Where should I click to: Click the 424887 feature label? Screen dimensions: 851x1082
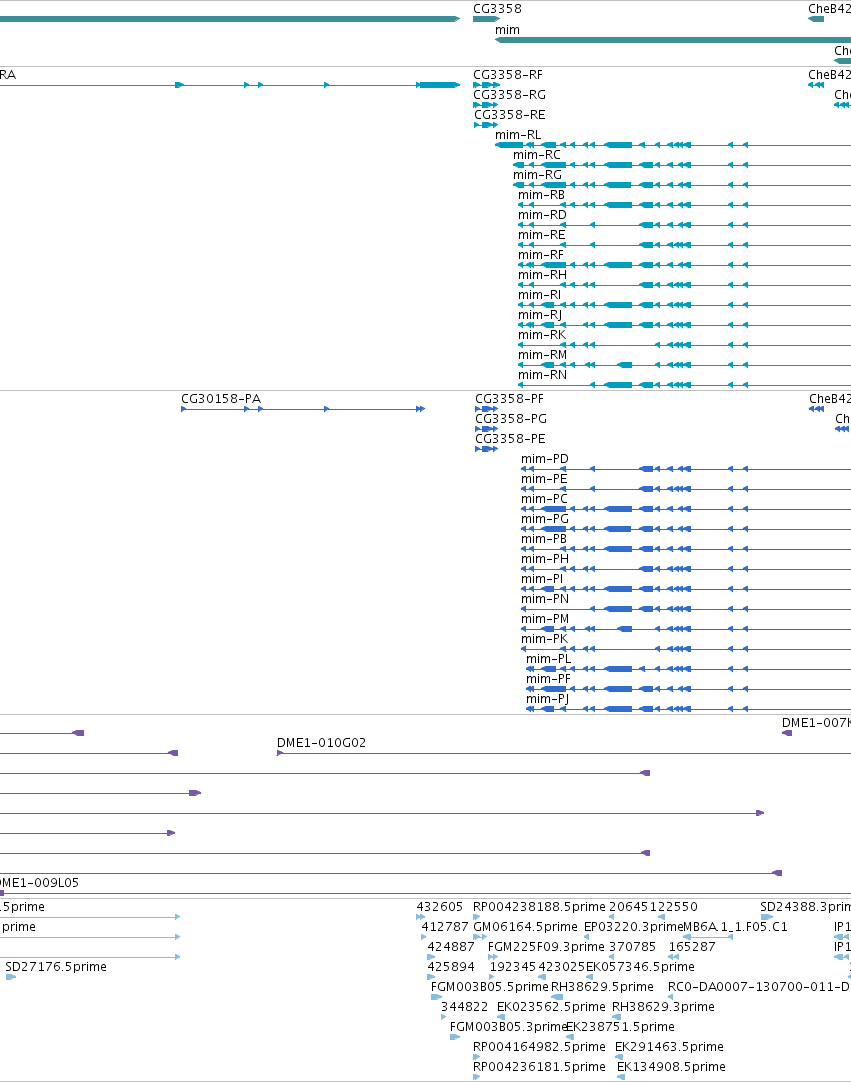pyautogui.click(x=451, y=947)
